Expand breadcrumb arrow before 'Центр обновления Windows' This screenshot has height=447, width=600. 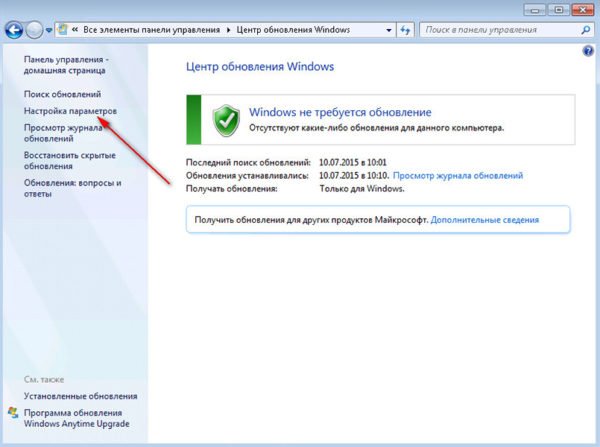(228, 30)
